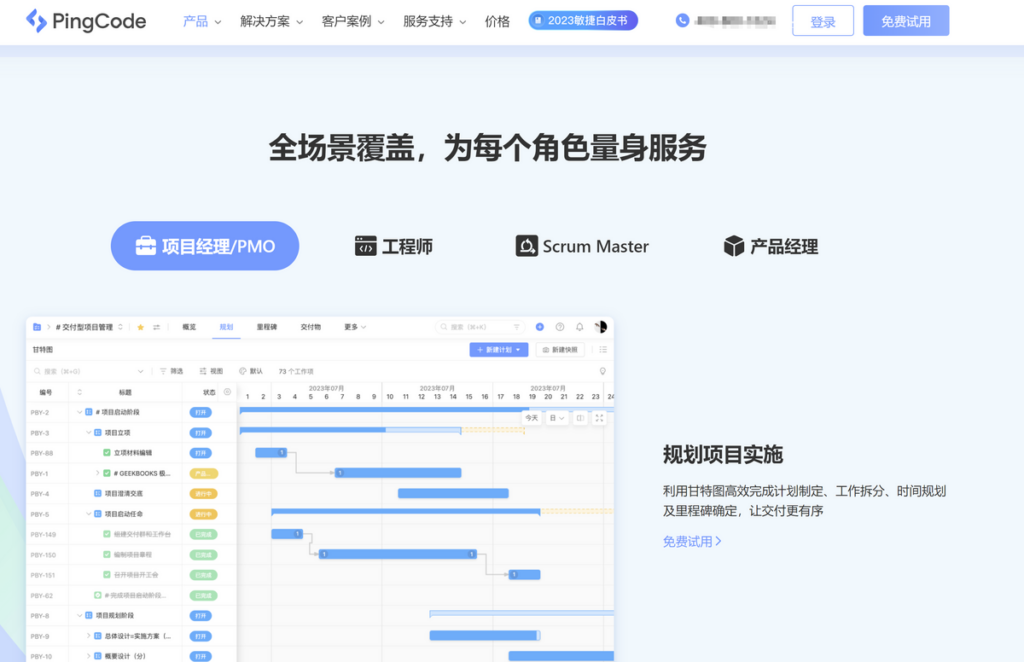Click the list view icon beside 新建快照
This screenshot has width=1024, height=662.
(x=601, y=349)
